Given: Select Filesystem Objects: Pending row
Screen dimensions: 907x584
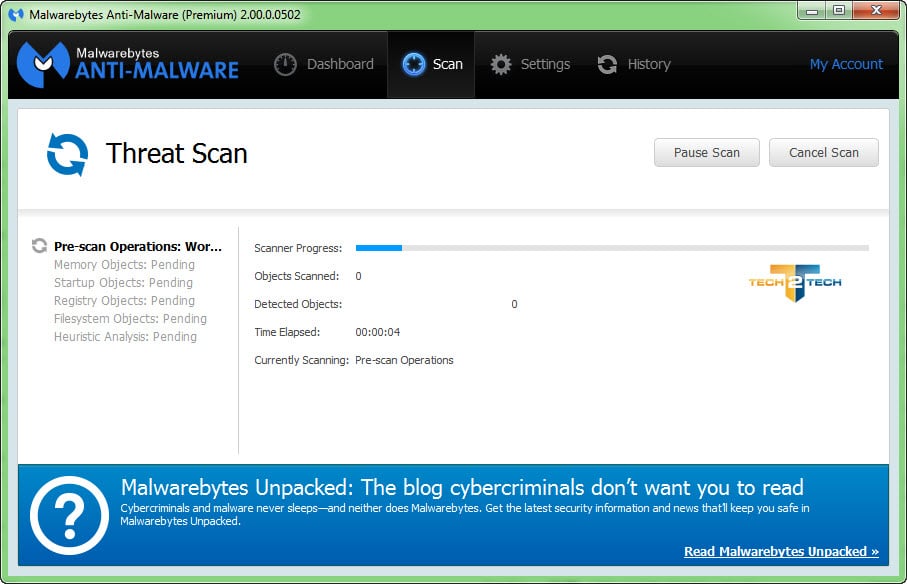Looking at the screenshot, I should [130, 319].
